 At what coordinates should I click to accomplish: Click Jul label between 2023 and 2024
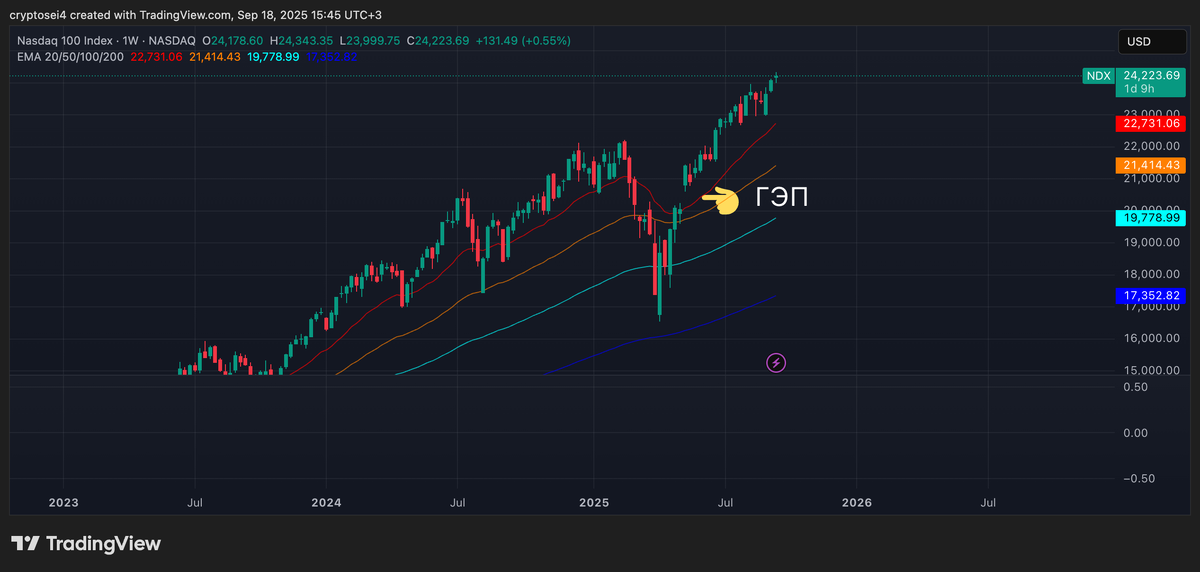click(195, 501)
